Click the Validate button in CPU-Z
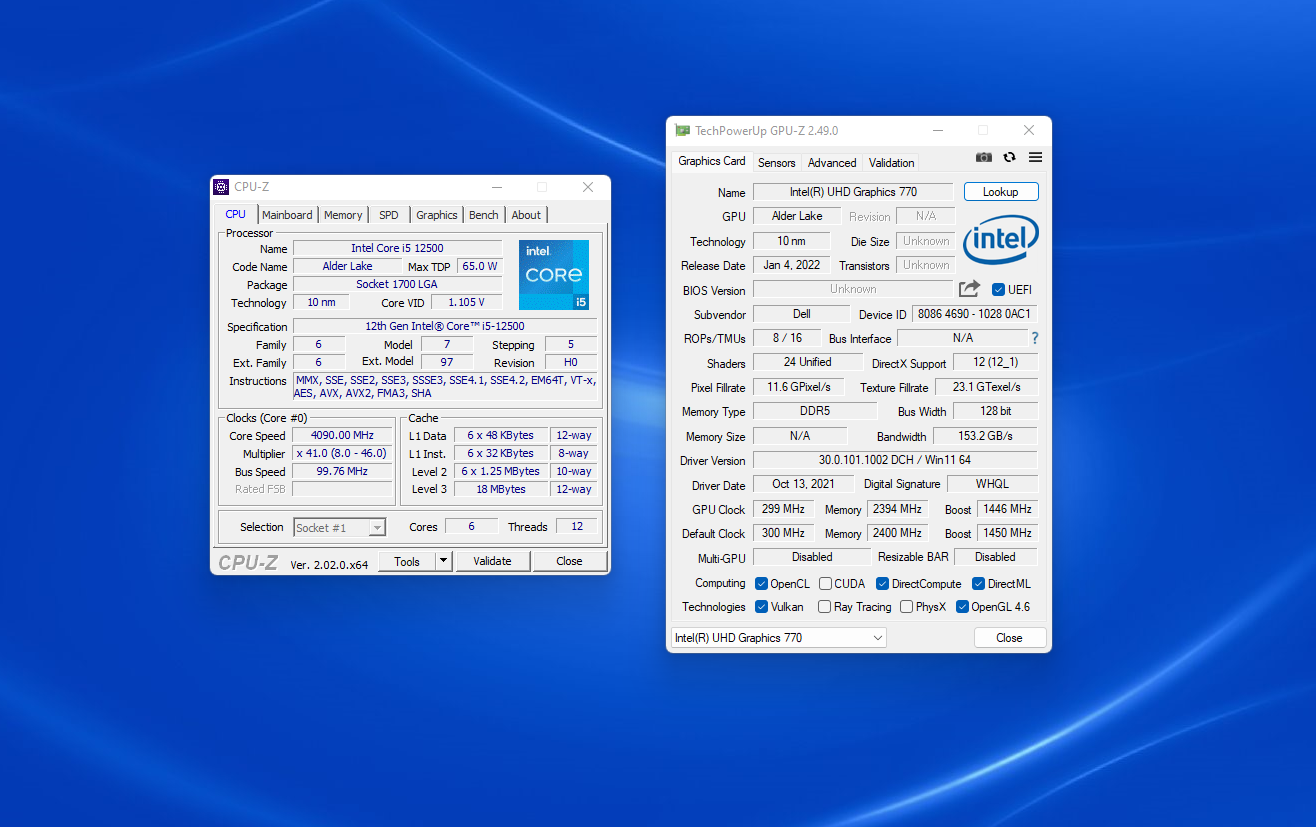 pyautogui.click(x=492, y=561)
